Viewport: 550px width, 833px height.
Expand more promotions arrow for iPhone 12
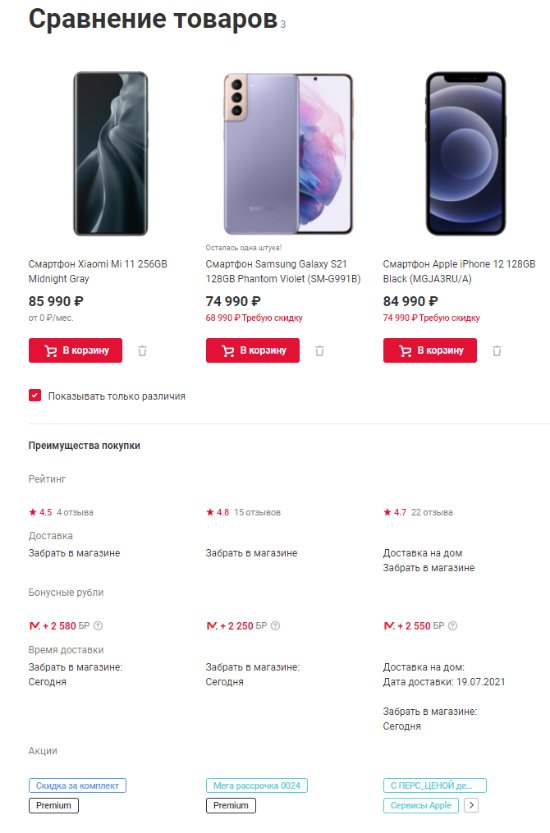pyautogui.click(x=471, y=805)
